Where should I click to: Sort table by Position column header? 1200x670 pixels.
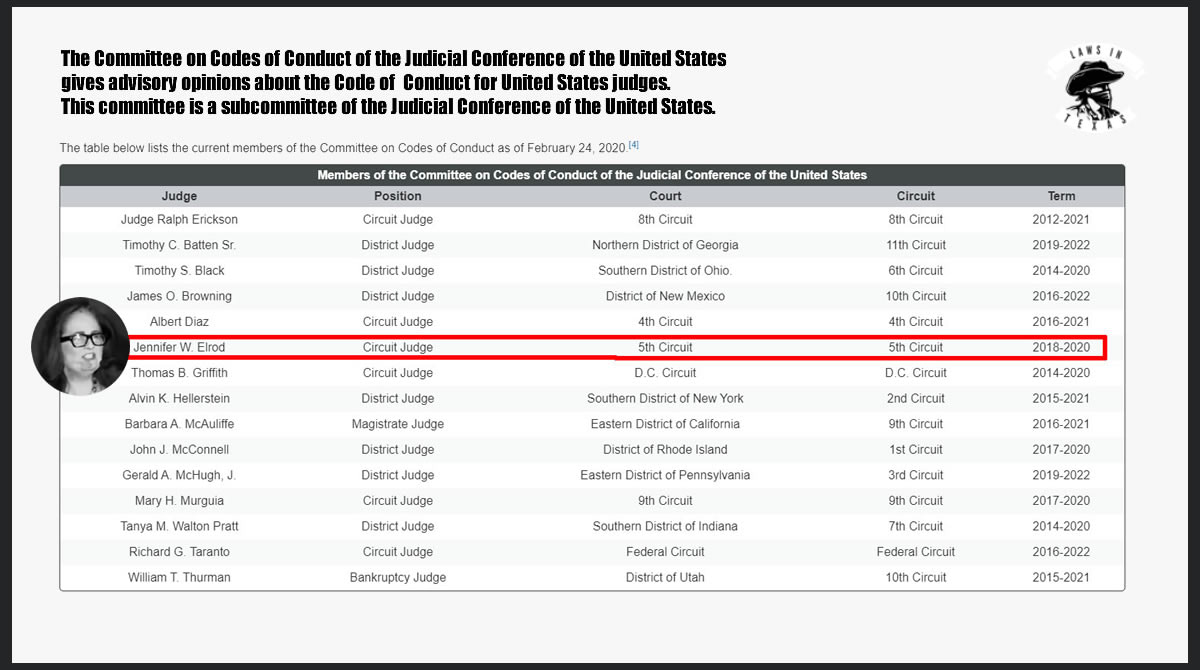click(398, 196)
